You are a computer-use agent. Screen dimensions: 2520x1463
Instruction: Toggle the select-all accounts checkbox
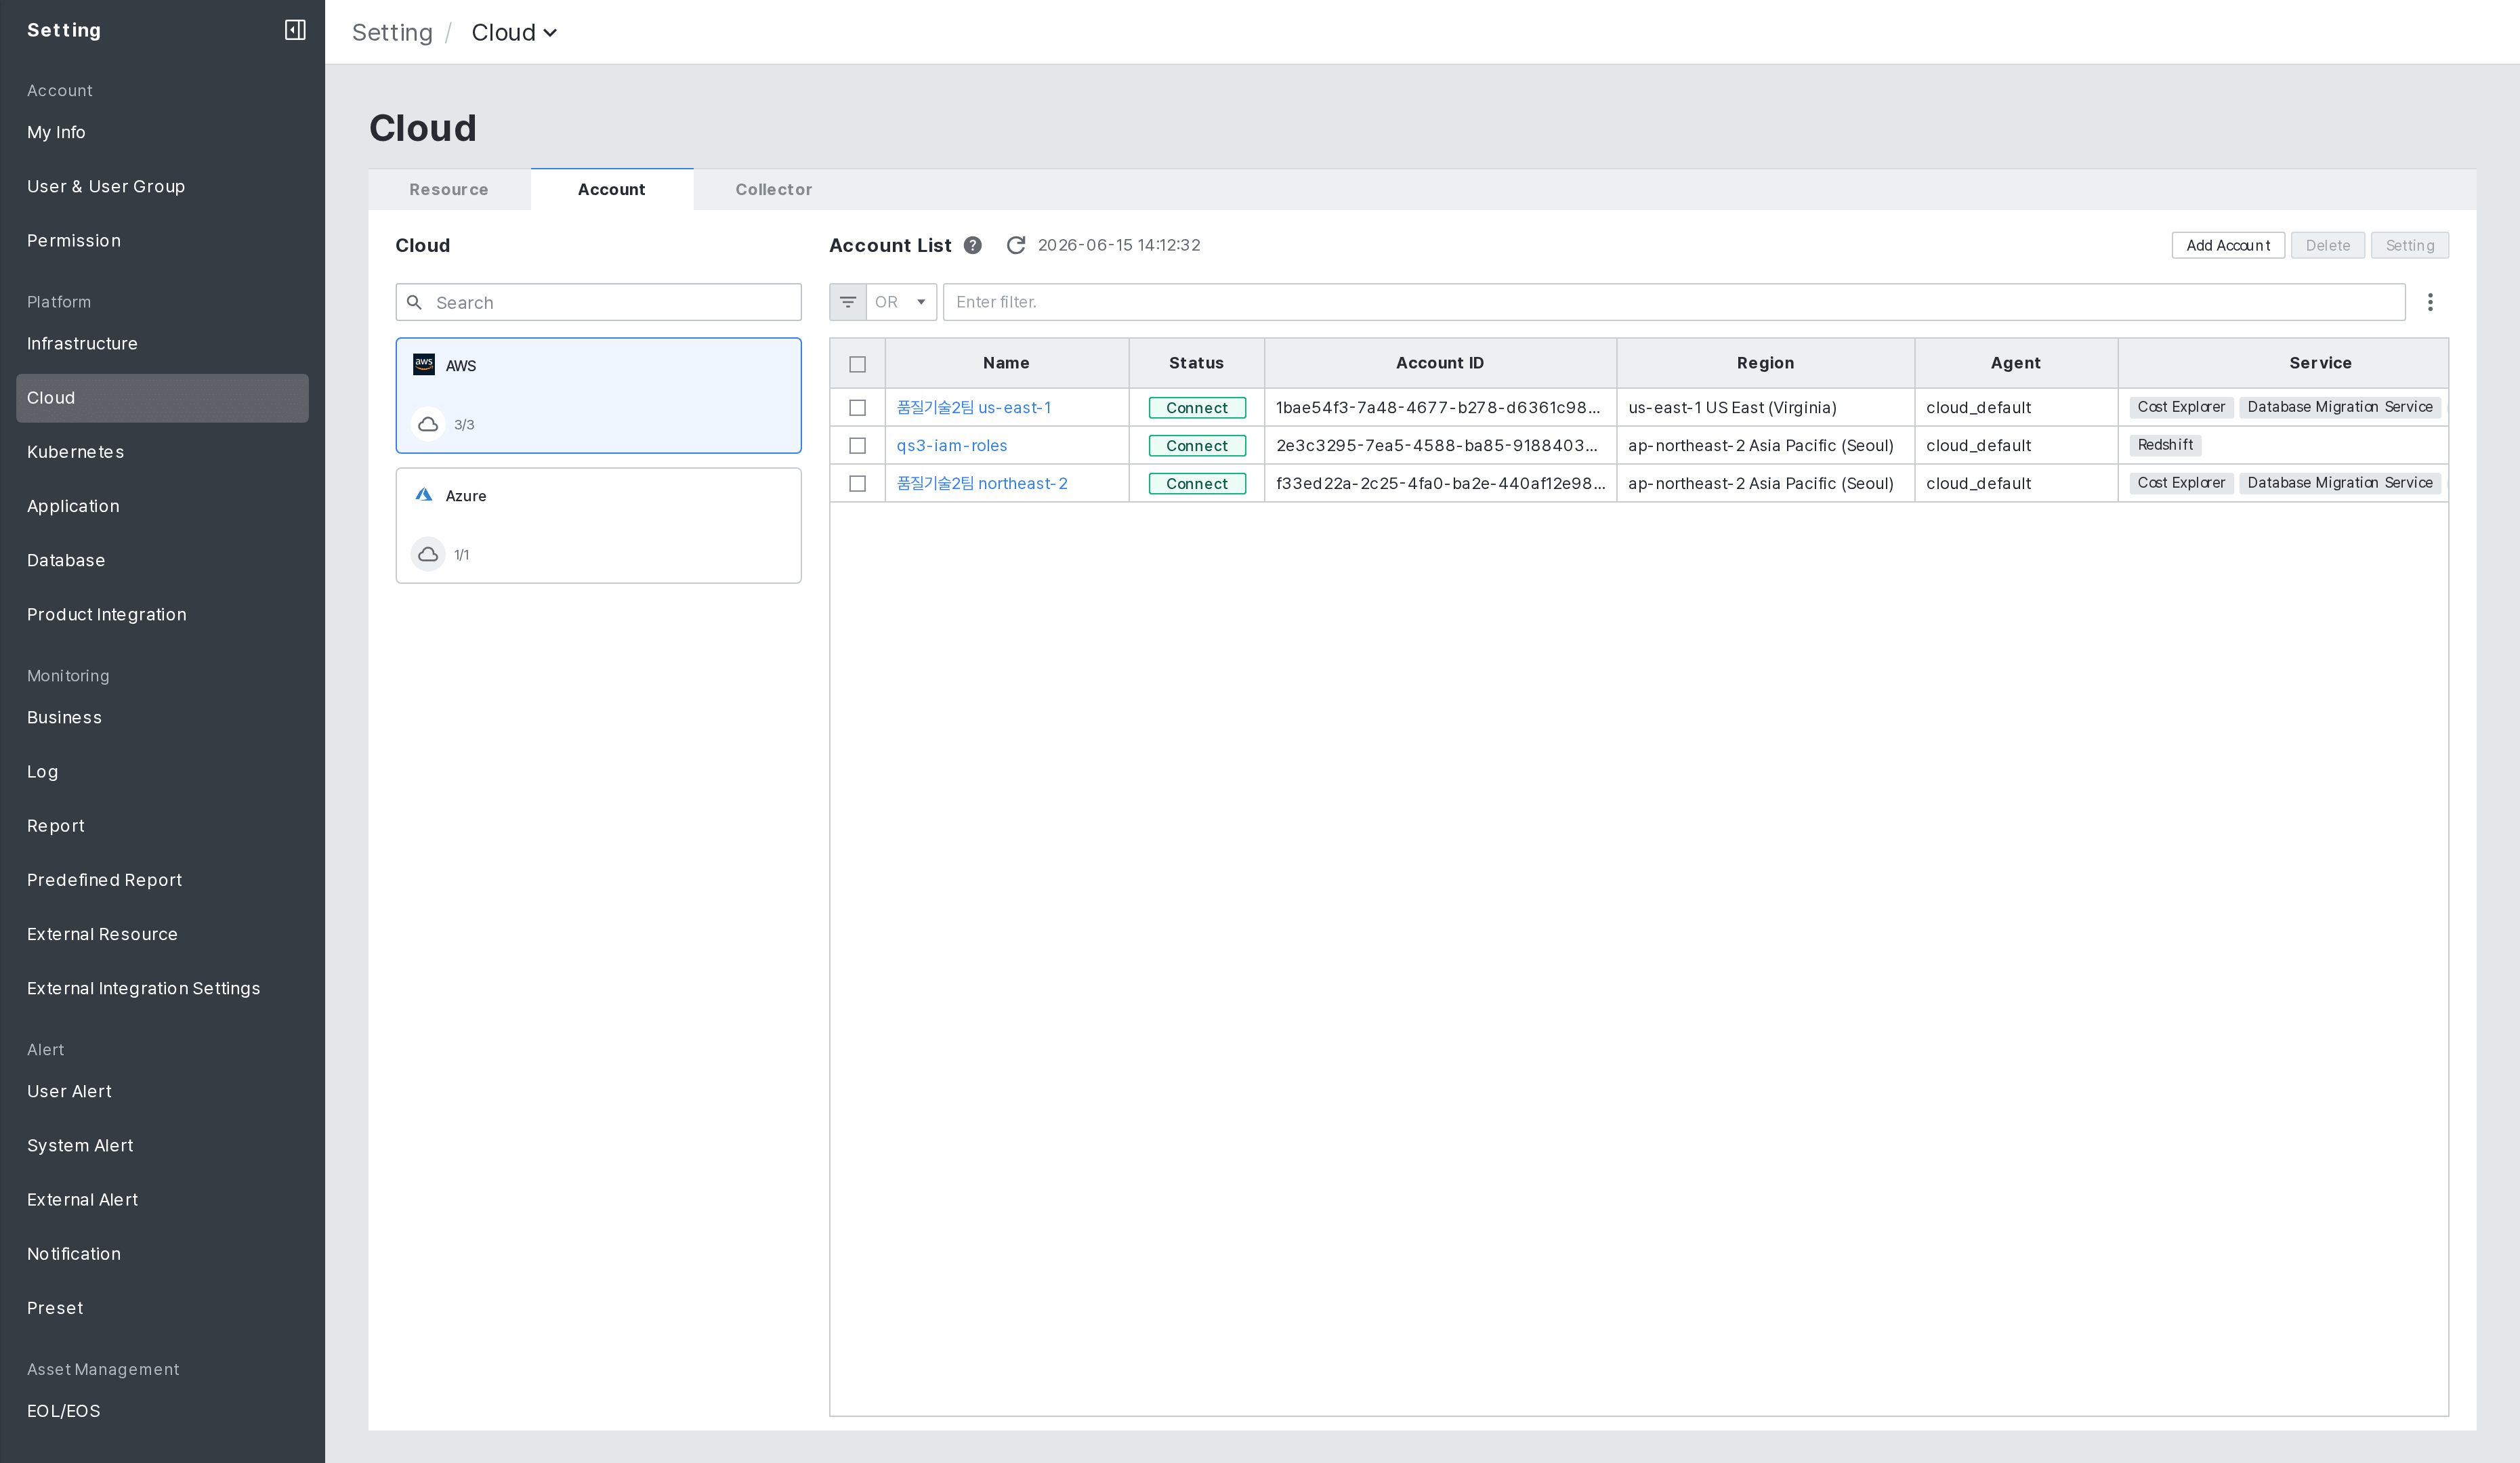(857, 364)
